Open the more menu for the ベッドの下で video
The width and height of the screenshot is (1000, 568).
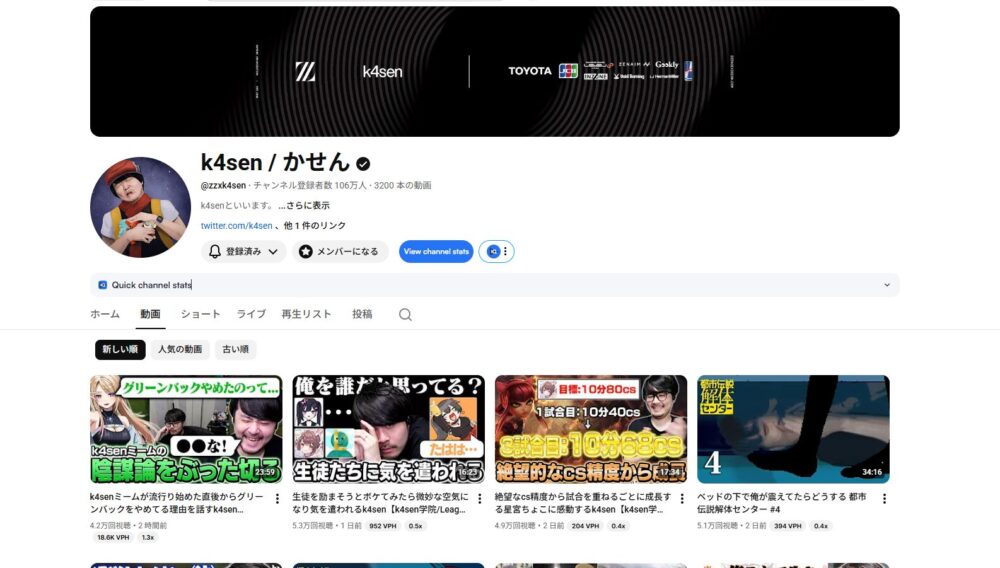click(x=884, y=499)
